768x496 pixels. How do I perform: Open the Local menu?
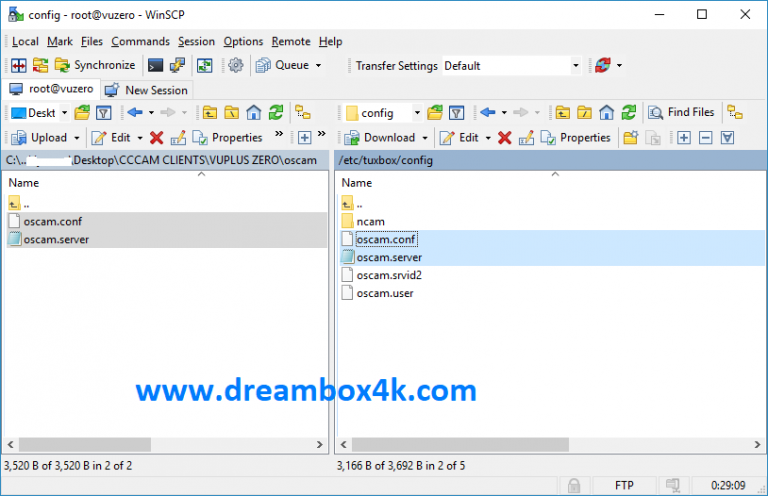(25, 42)
